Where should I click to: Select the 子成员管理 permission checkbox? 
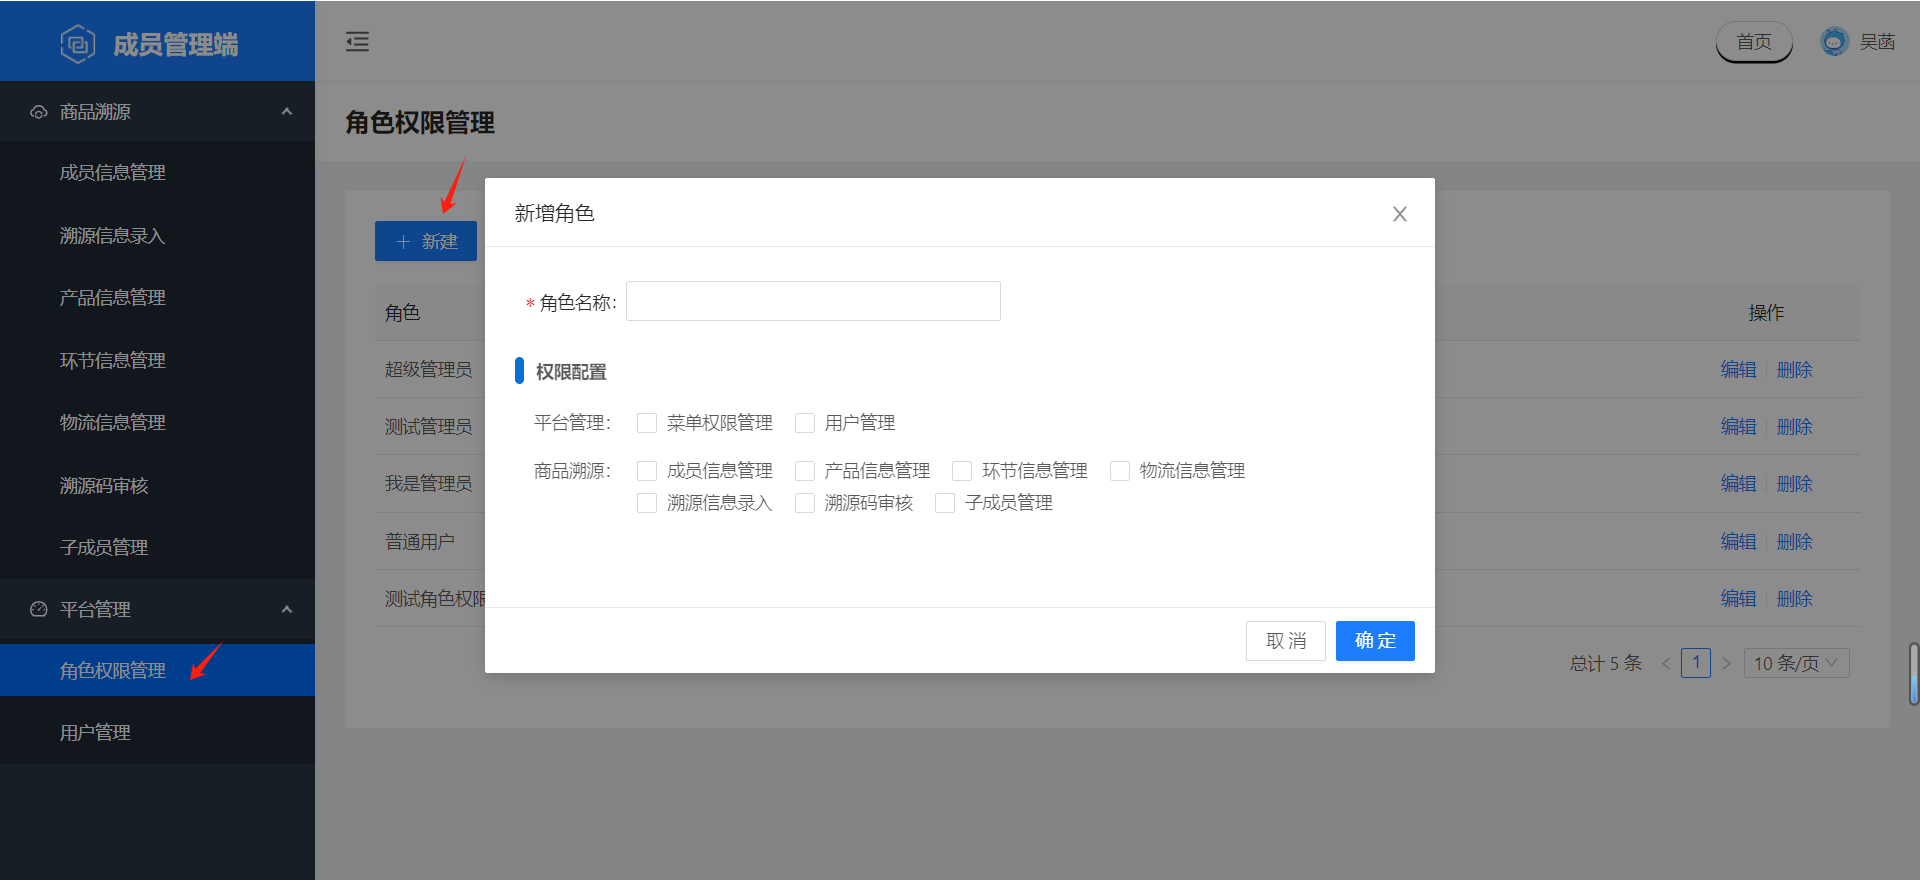point(945,503)
